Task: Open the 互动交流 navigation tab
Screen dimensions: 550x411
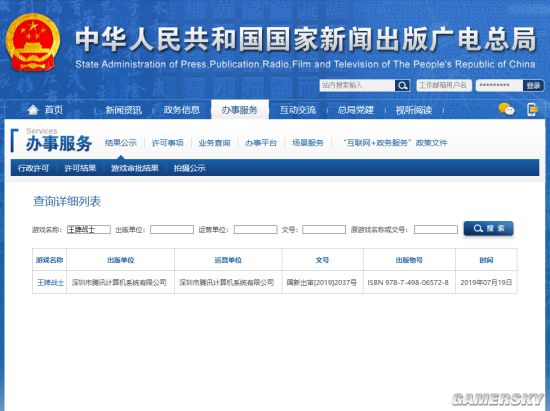Action: tap(298, 110)
